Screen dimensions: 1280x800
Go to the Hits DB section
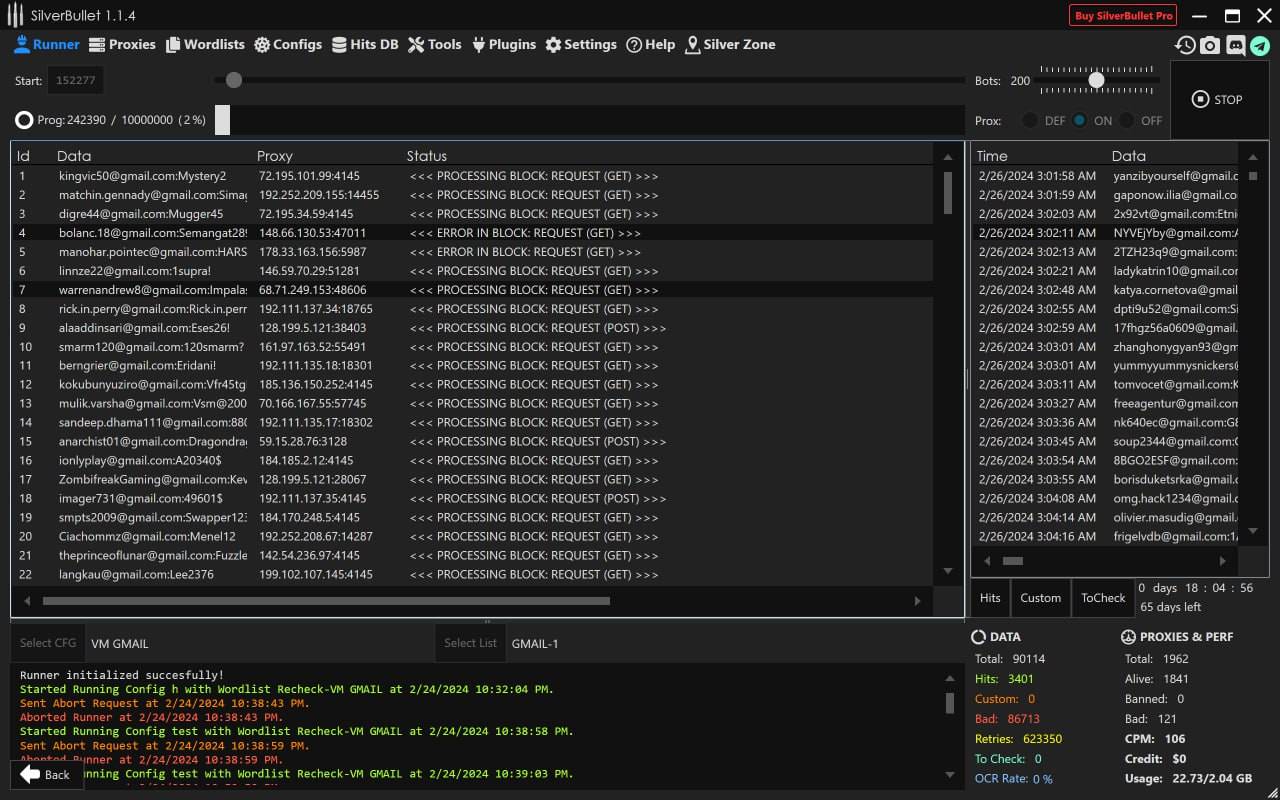pyautogui.click(x=365, y=44)
